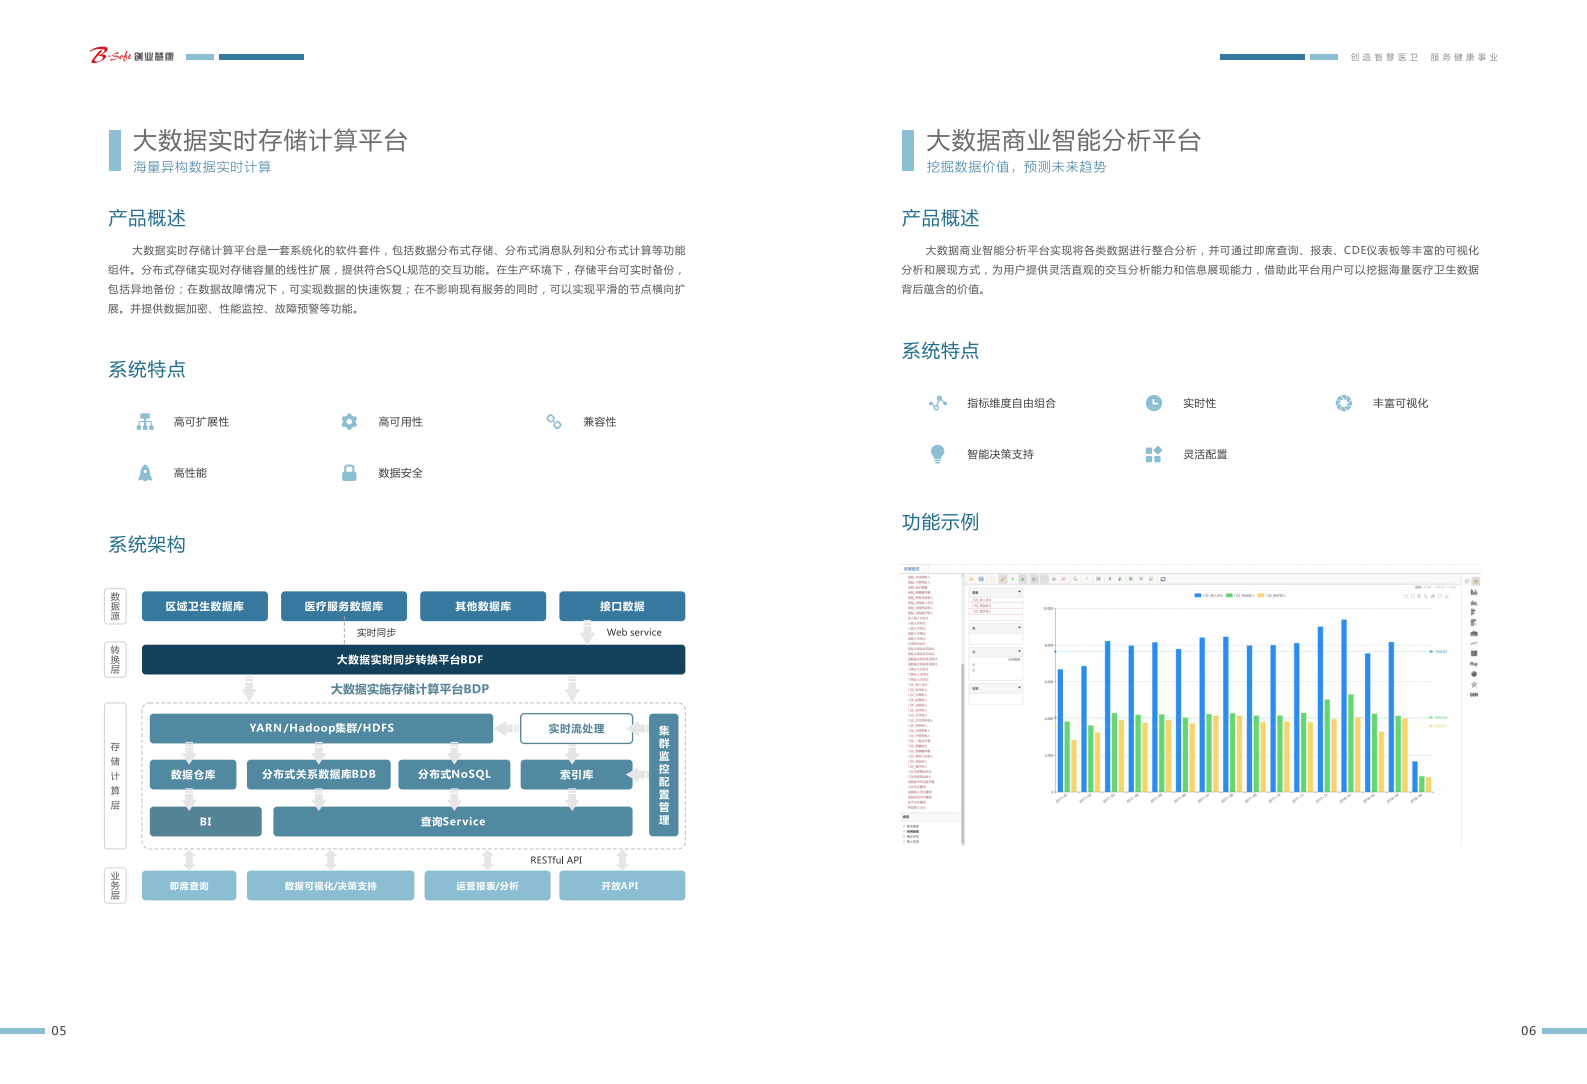1587x1084 pixels.
Task: Click the 灵活配置 widgets icon
Action: [x=1154, y=454]
